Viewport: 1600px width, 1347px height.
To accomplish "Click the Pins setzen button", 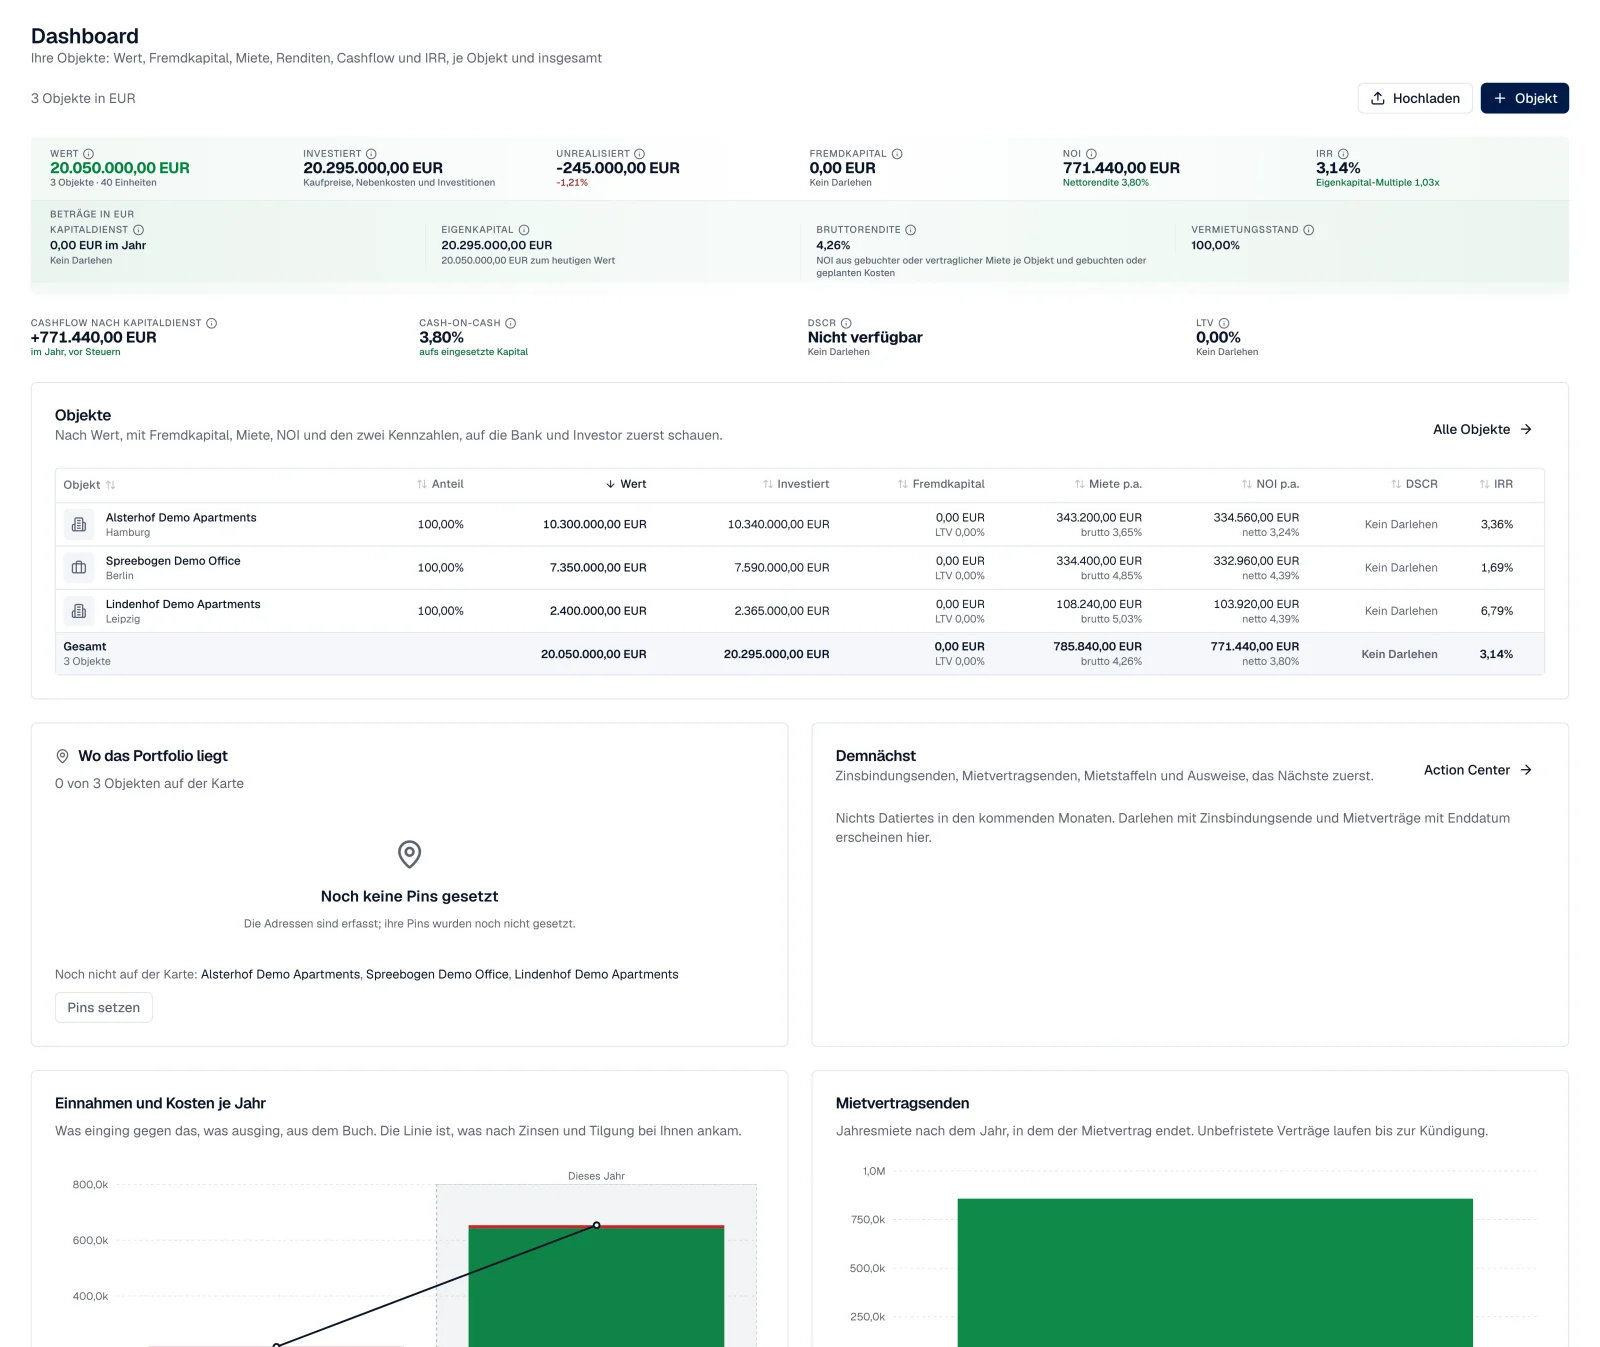I will (x=104, y=1007).
